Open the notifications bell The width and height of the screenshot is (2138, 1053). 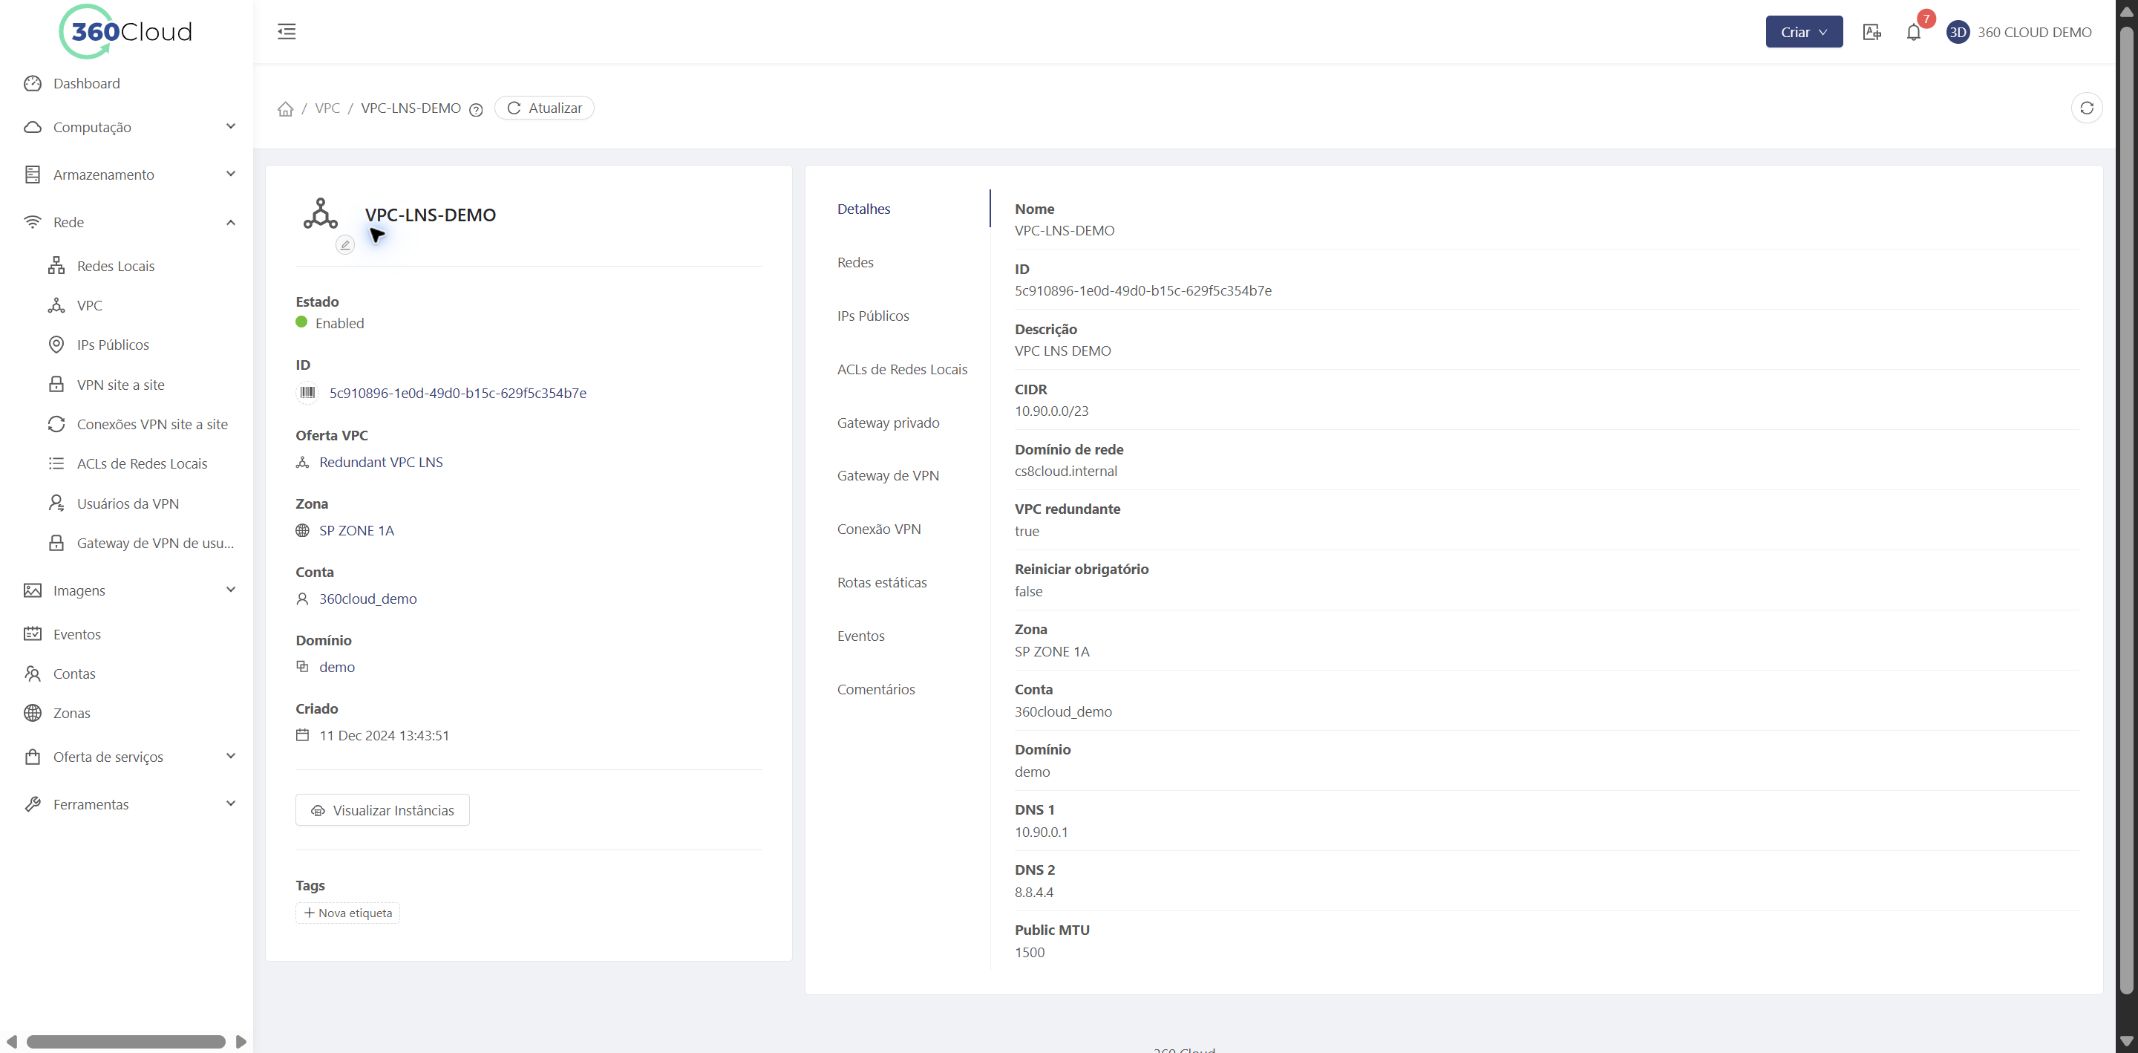(1913, 32)
